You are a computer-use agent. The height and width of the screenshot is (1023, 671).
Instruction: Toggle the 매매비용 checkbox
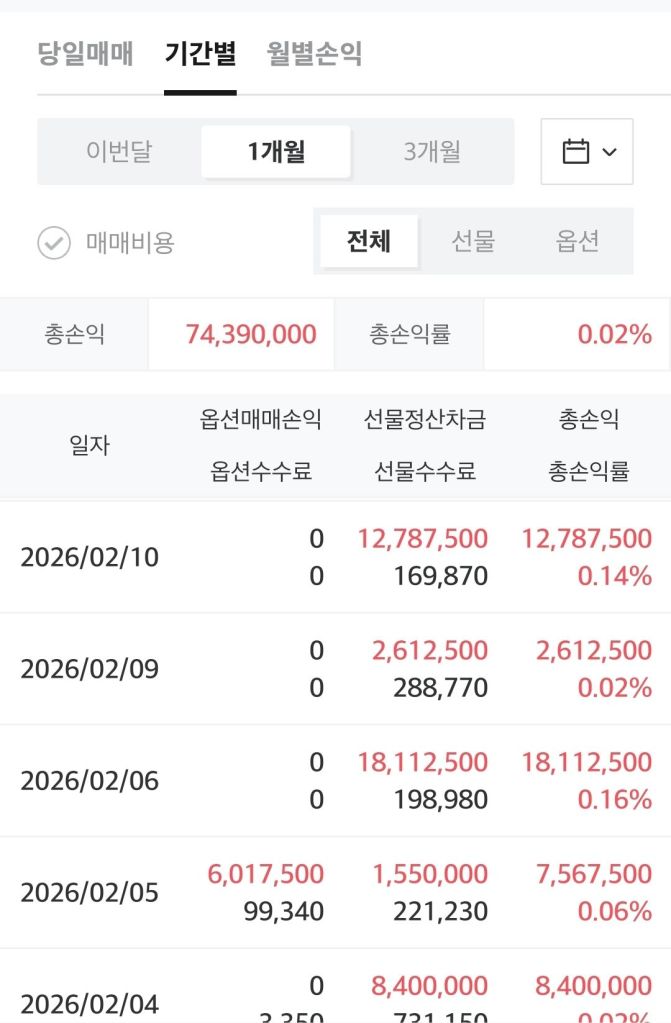[54, 242]
